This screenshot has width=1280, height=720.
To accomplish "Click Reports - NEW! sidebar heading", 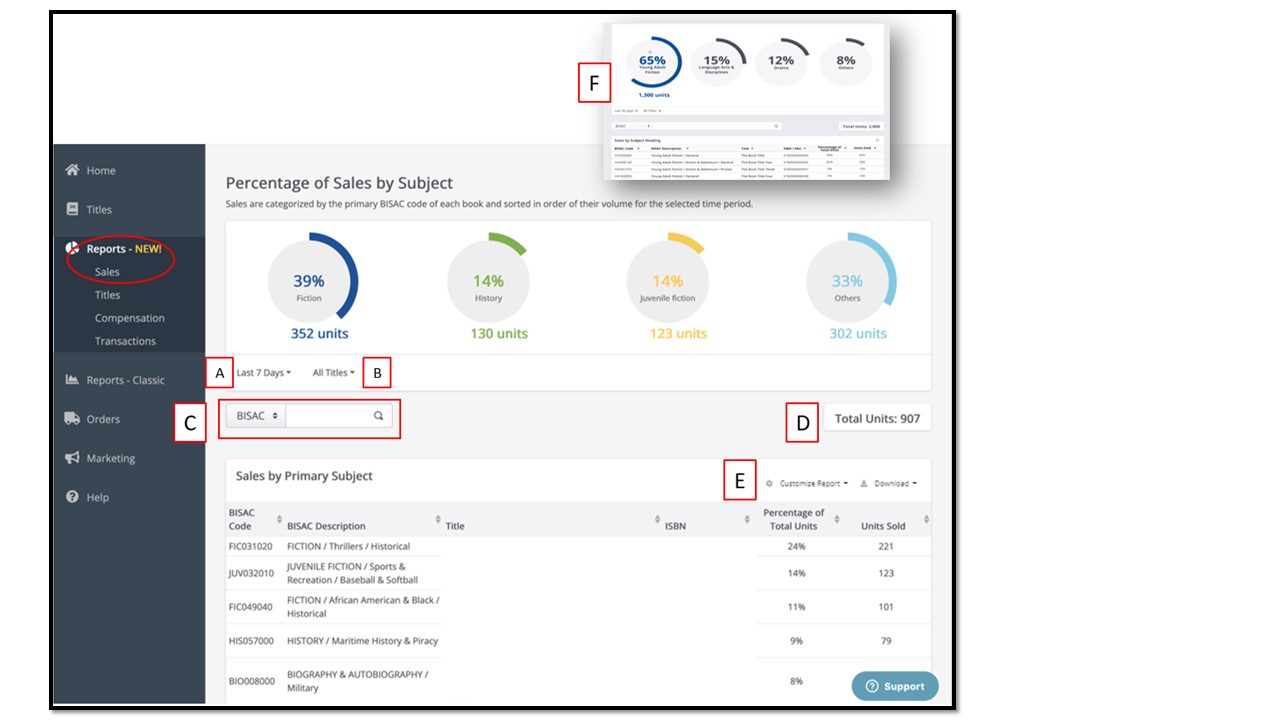I will [x=123, y=249].
